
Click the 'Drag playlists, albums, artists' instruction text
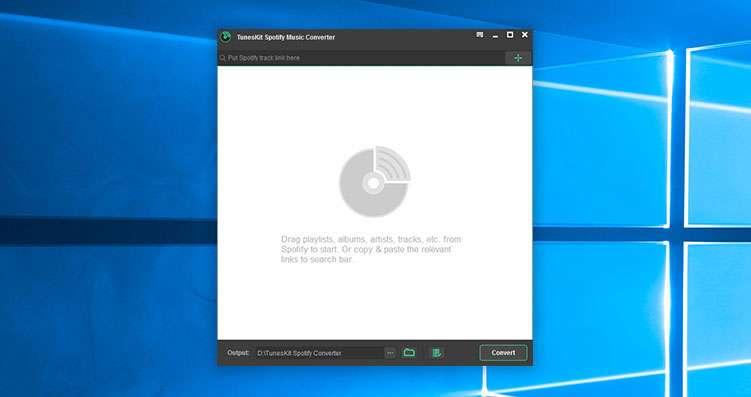click(x=371, y=250)
